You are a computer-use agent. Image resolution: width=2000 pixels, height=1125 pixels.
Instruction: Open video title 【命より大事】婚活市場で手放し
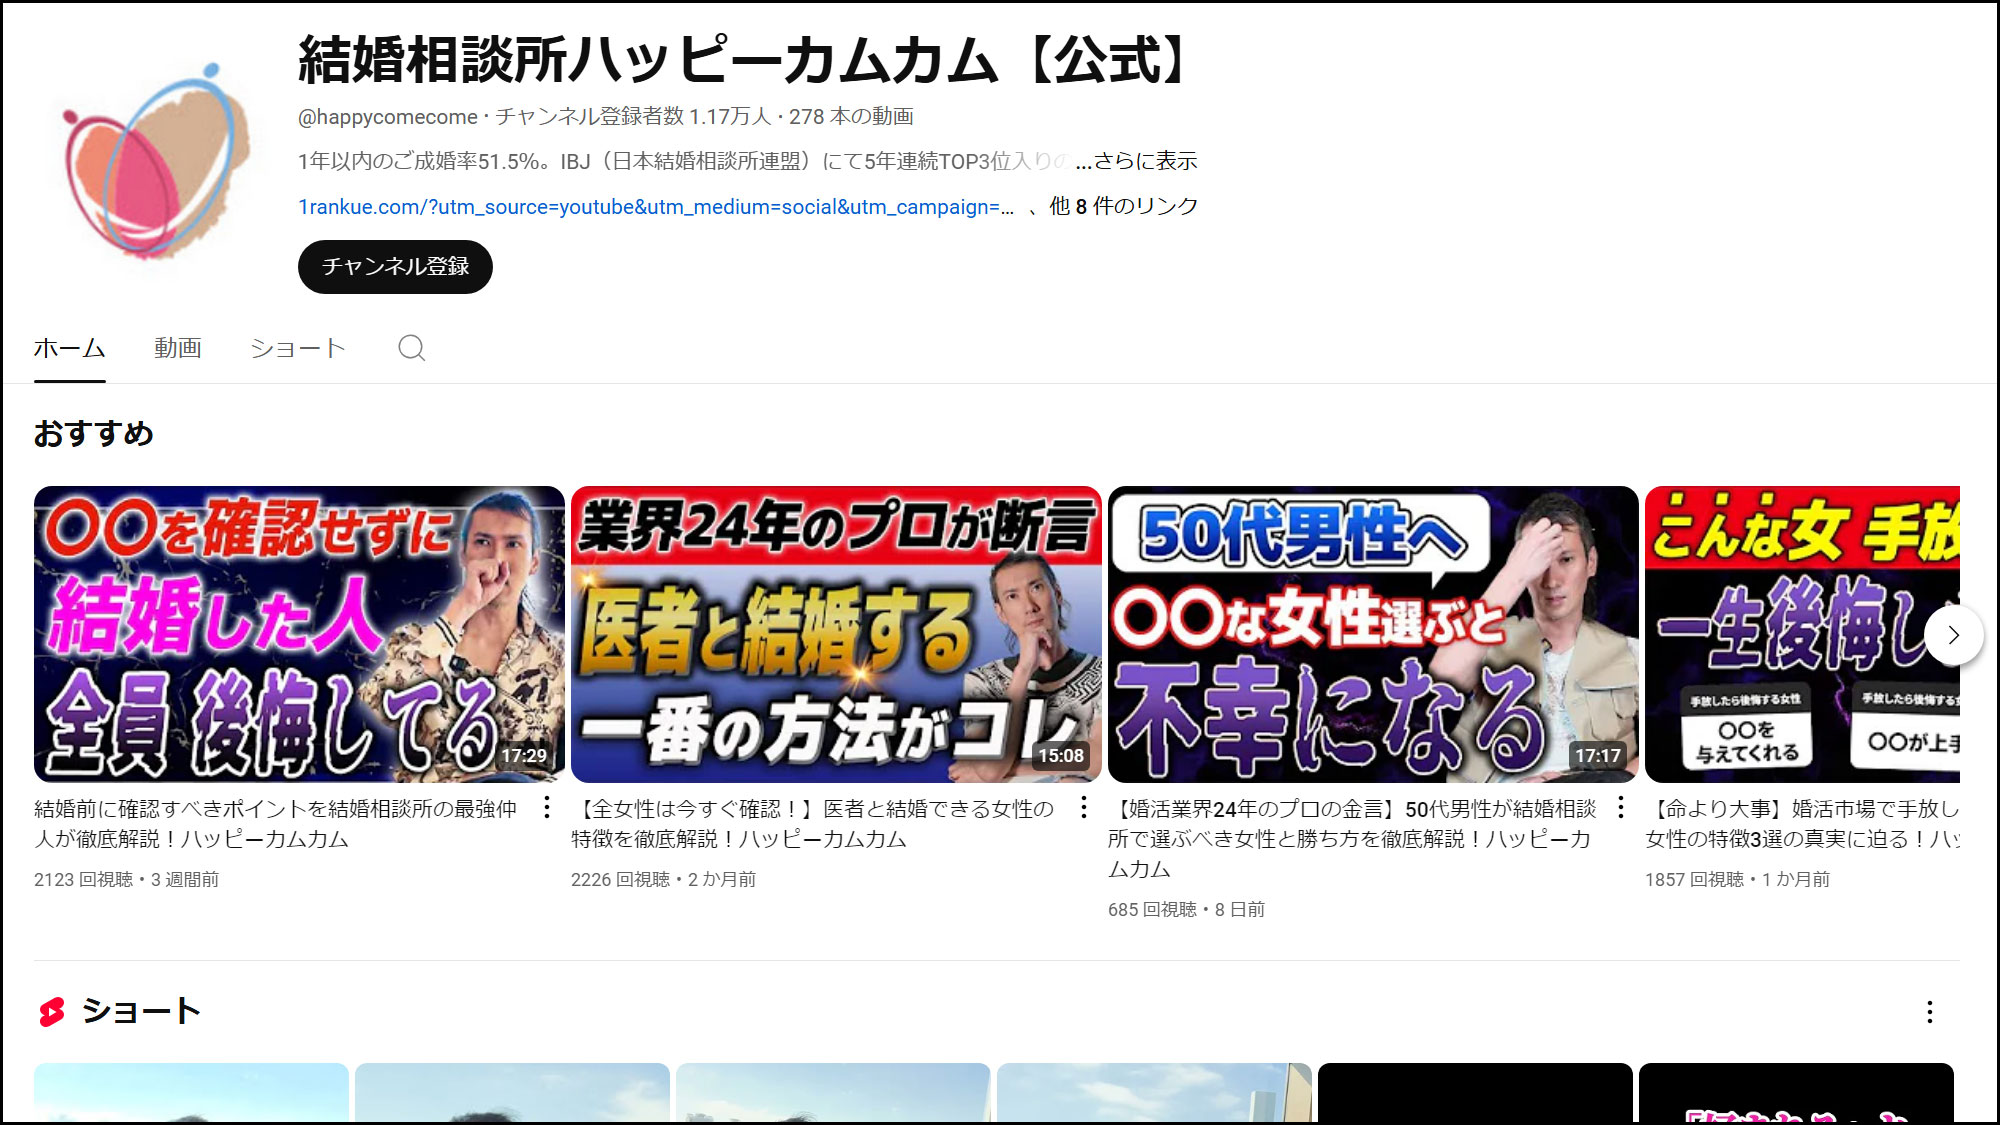tap(1802, 824)
